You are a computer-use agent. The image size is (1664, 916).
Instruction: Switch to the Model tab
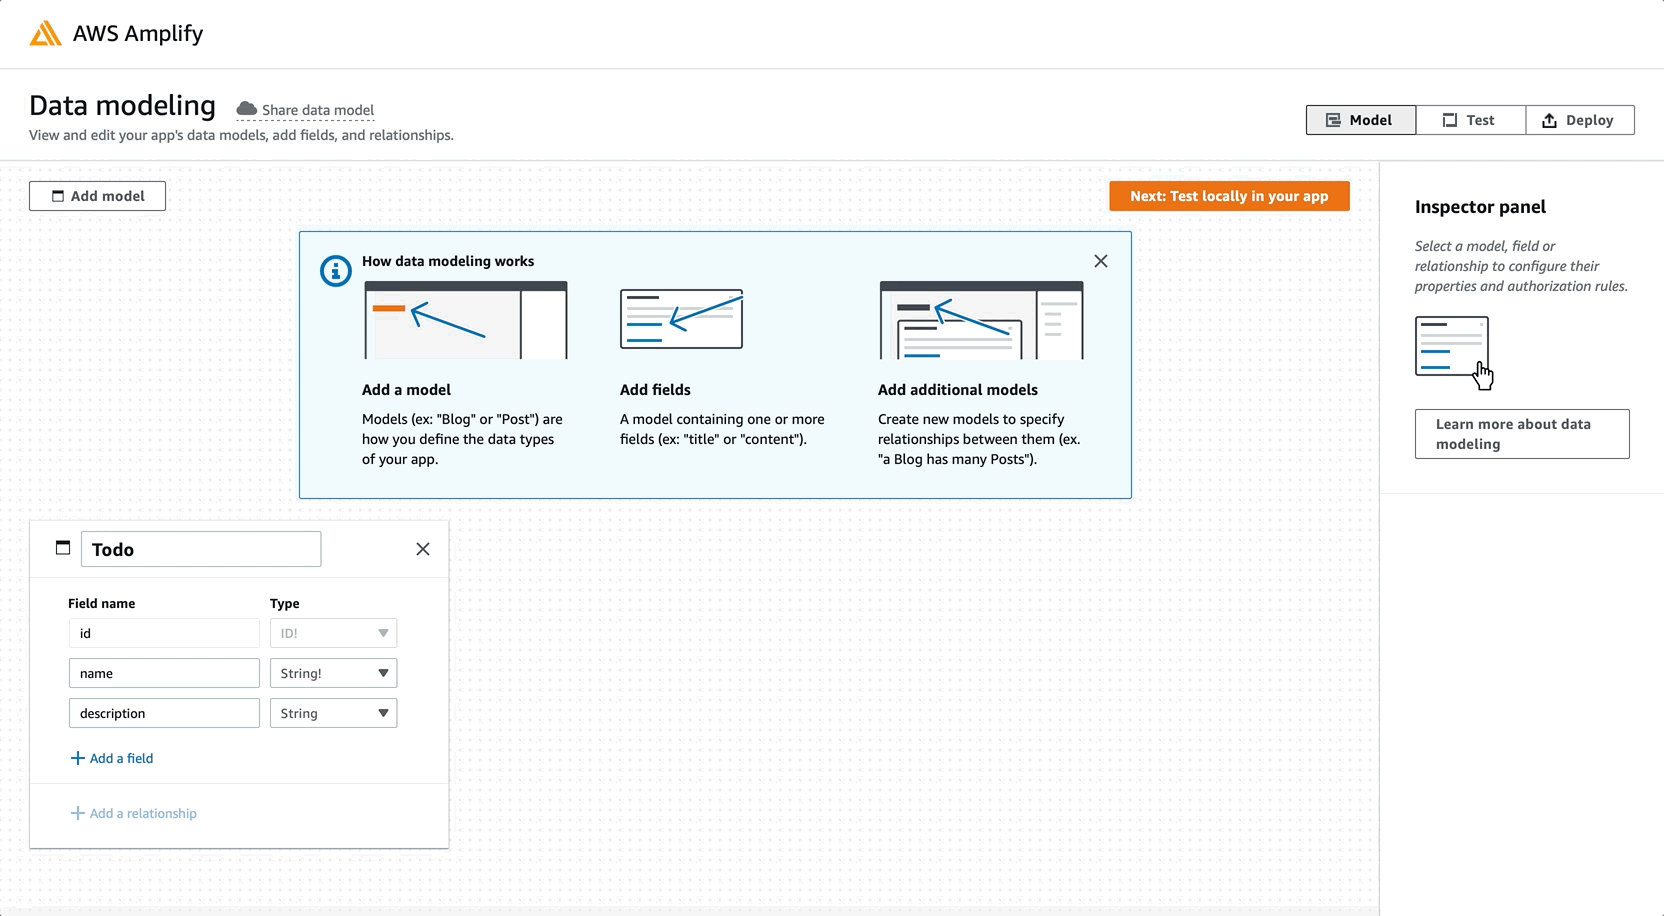coord(1360,120)
